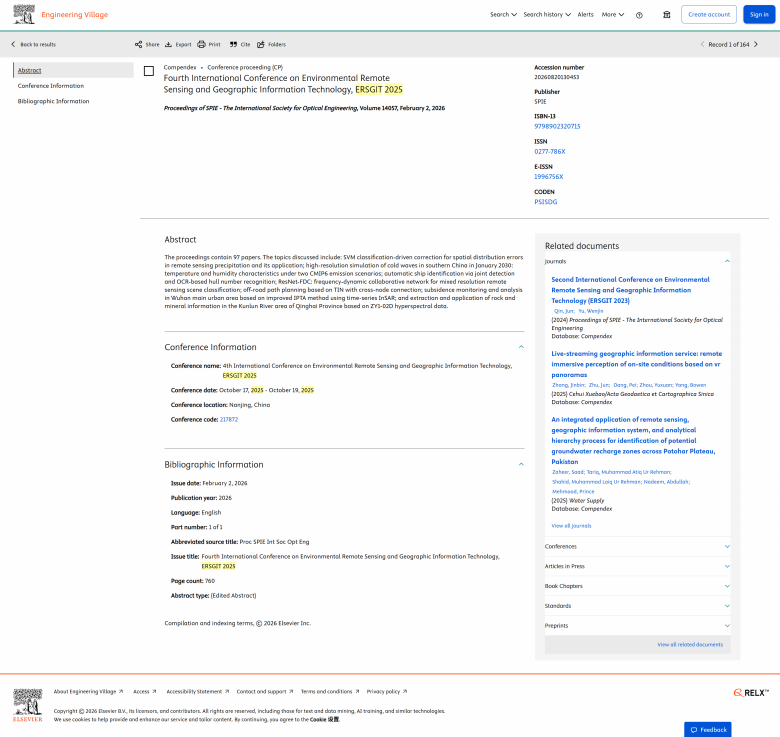Click the Print icon
This screenshot has width=780, height=737.
(201, 45)
